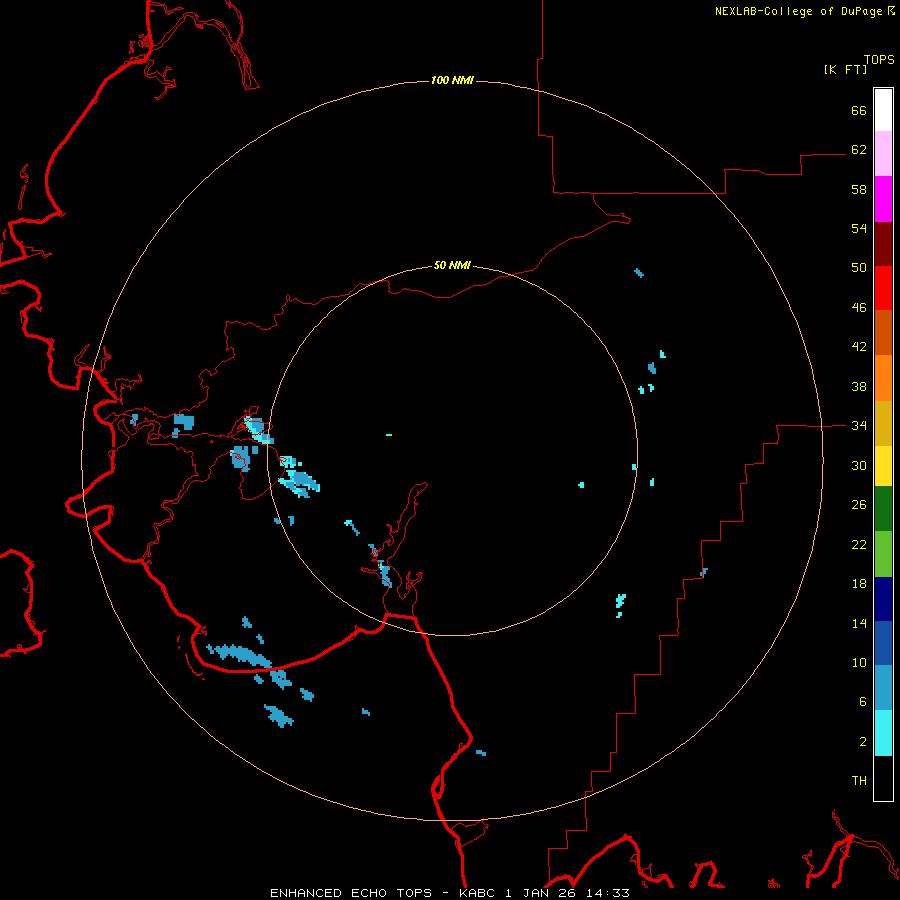Click the 22 legend value
The width and height of the screenshot is (900, 900).
point(859,545)
